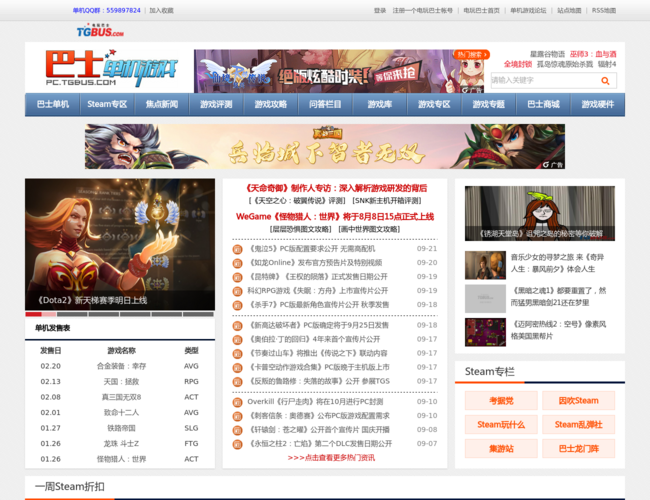Open the 站点地图 link
This screenshot has height=500, width=650.
tap(569, 10)
